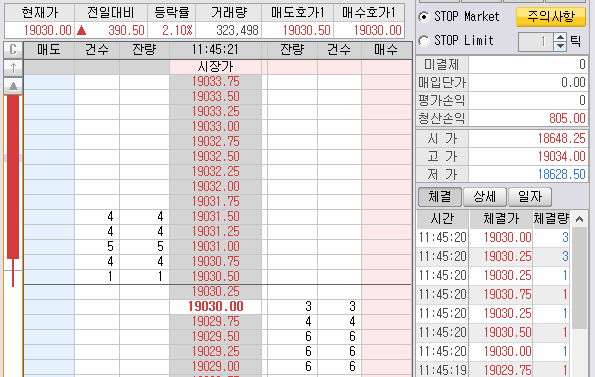Click the 매입단가 value 0.00
This screenshot has height=377, width=595.
pyautogui.click(x=573, y=83)
